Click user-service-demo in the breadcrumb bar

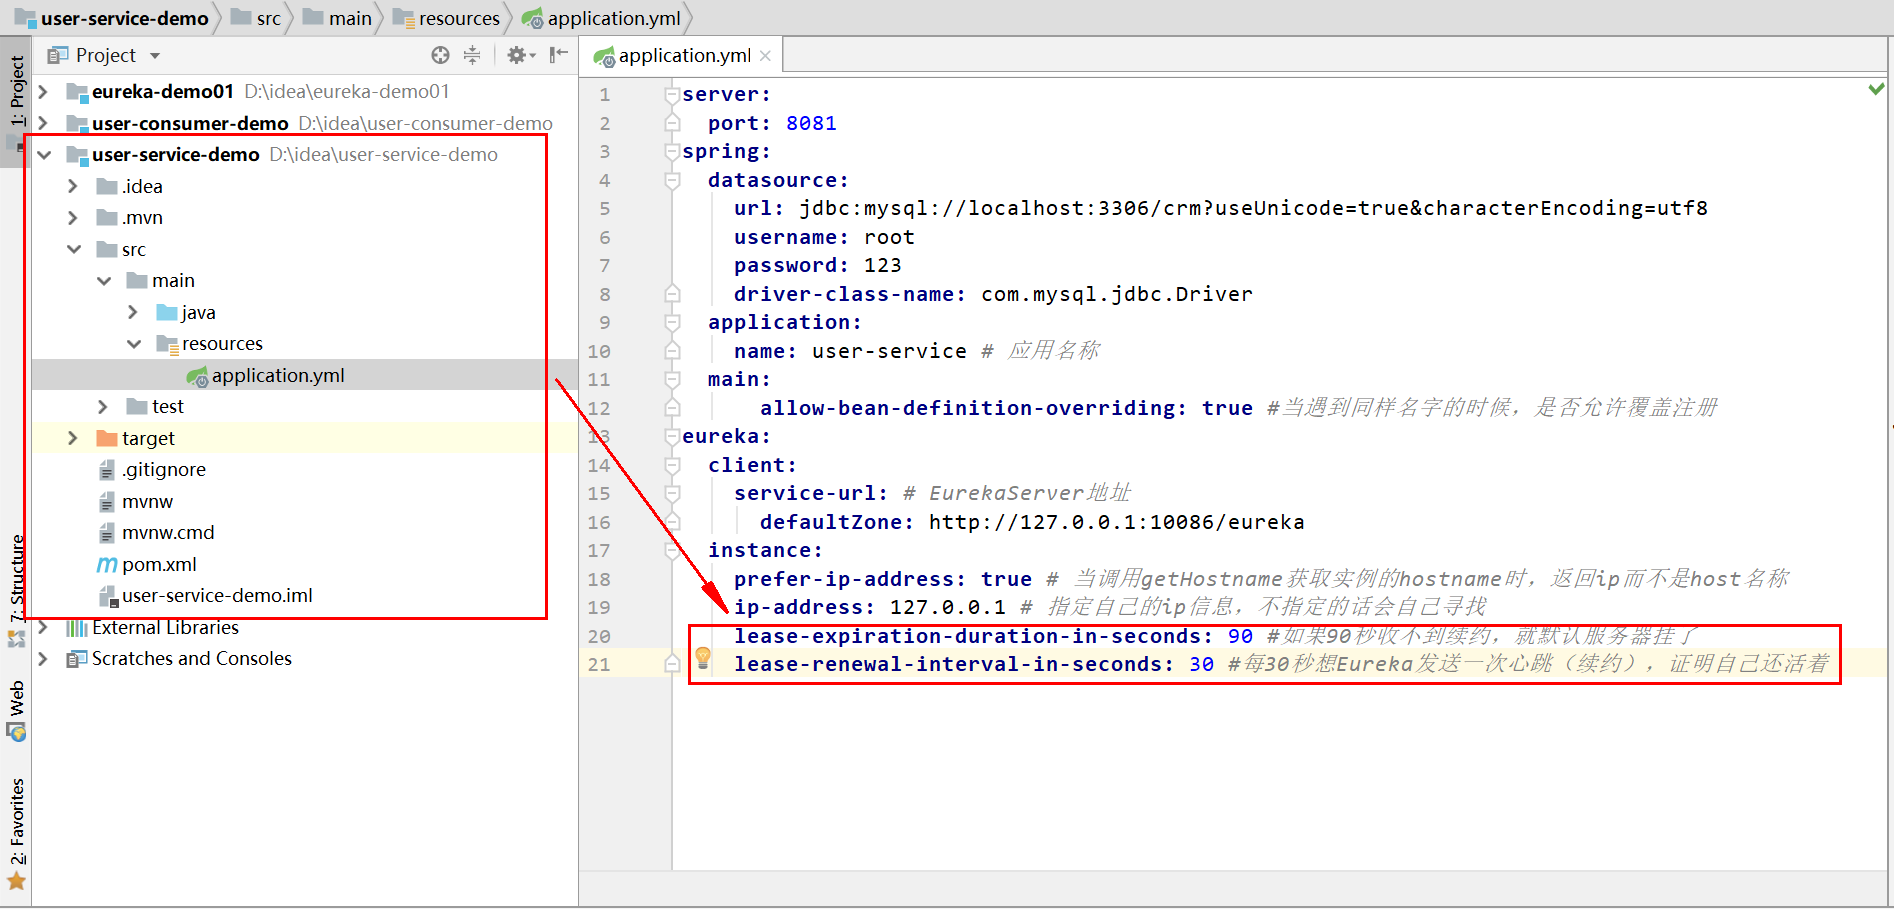coord(112,18)
